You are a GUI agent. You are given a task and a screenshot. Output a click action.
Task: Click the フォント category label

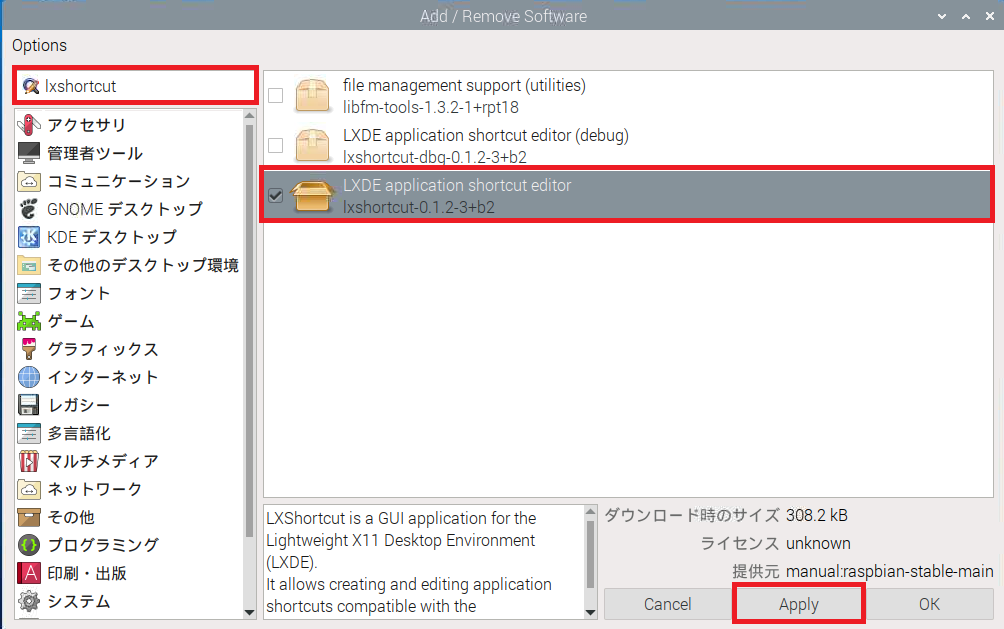point(79,293)
